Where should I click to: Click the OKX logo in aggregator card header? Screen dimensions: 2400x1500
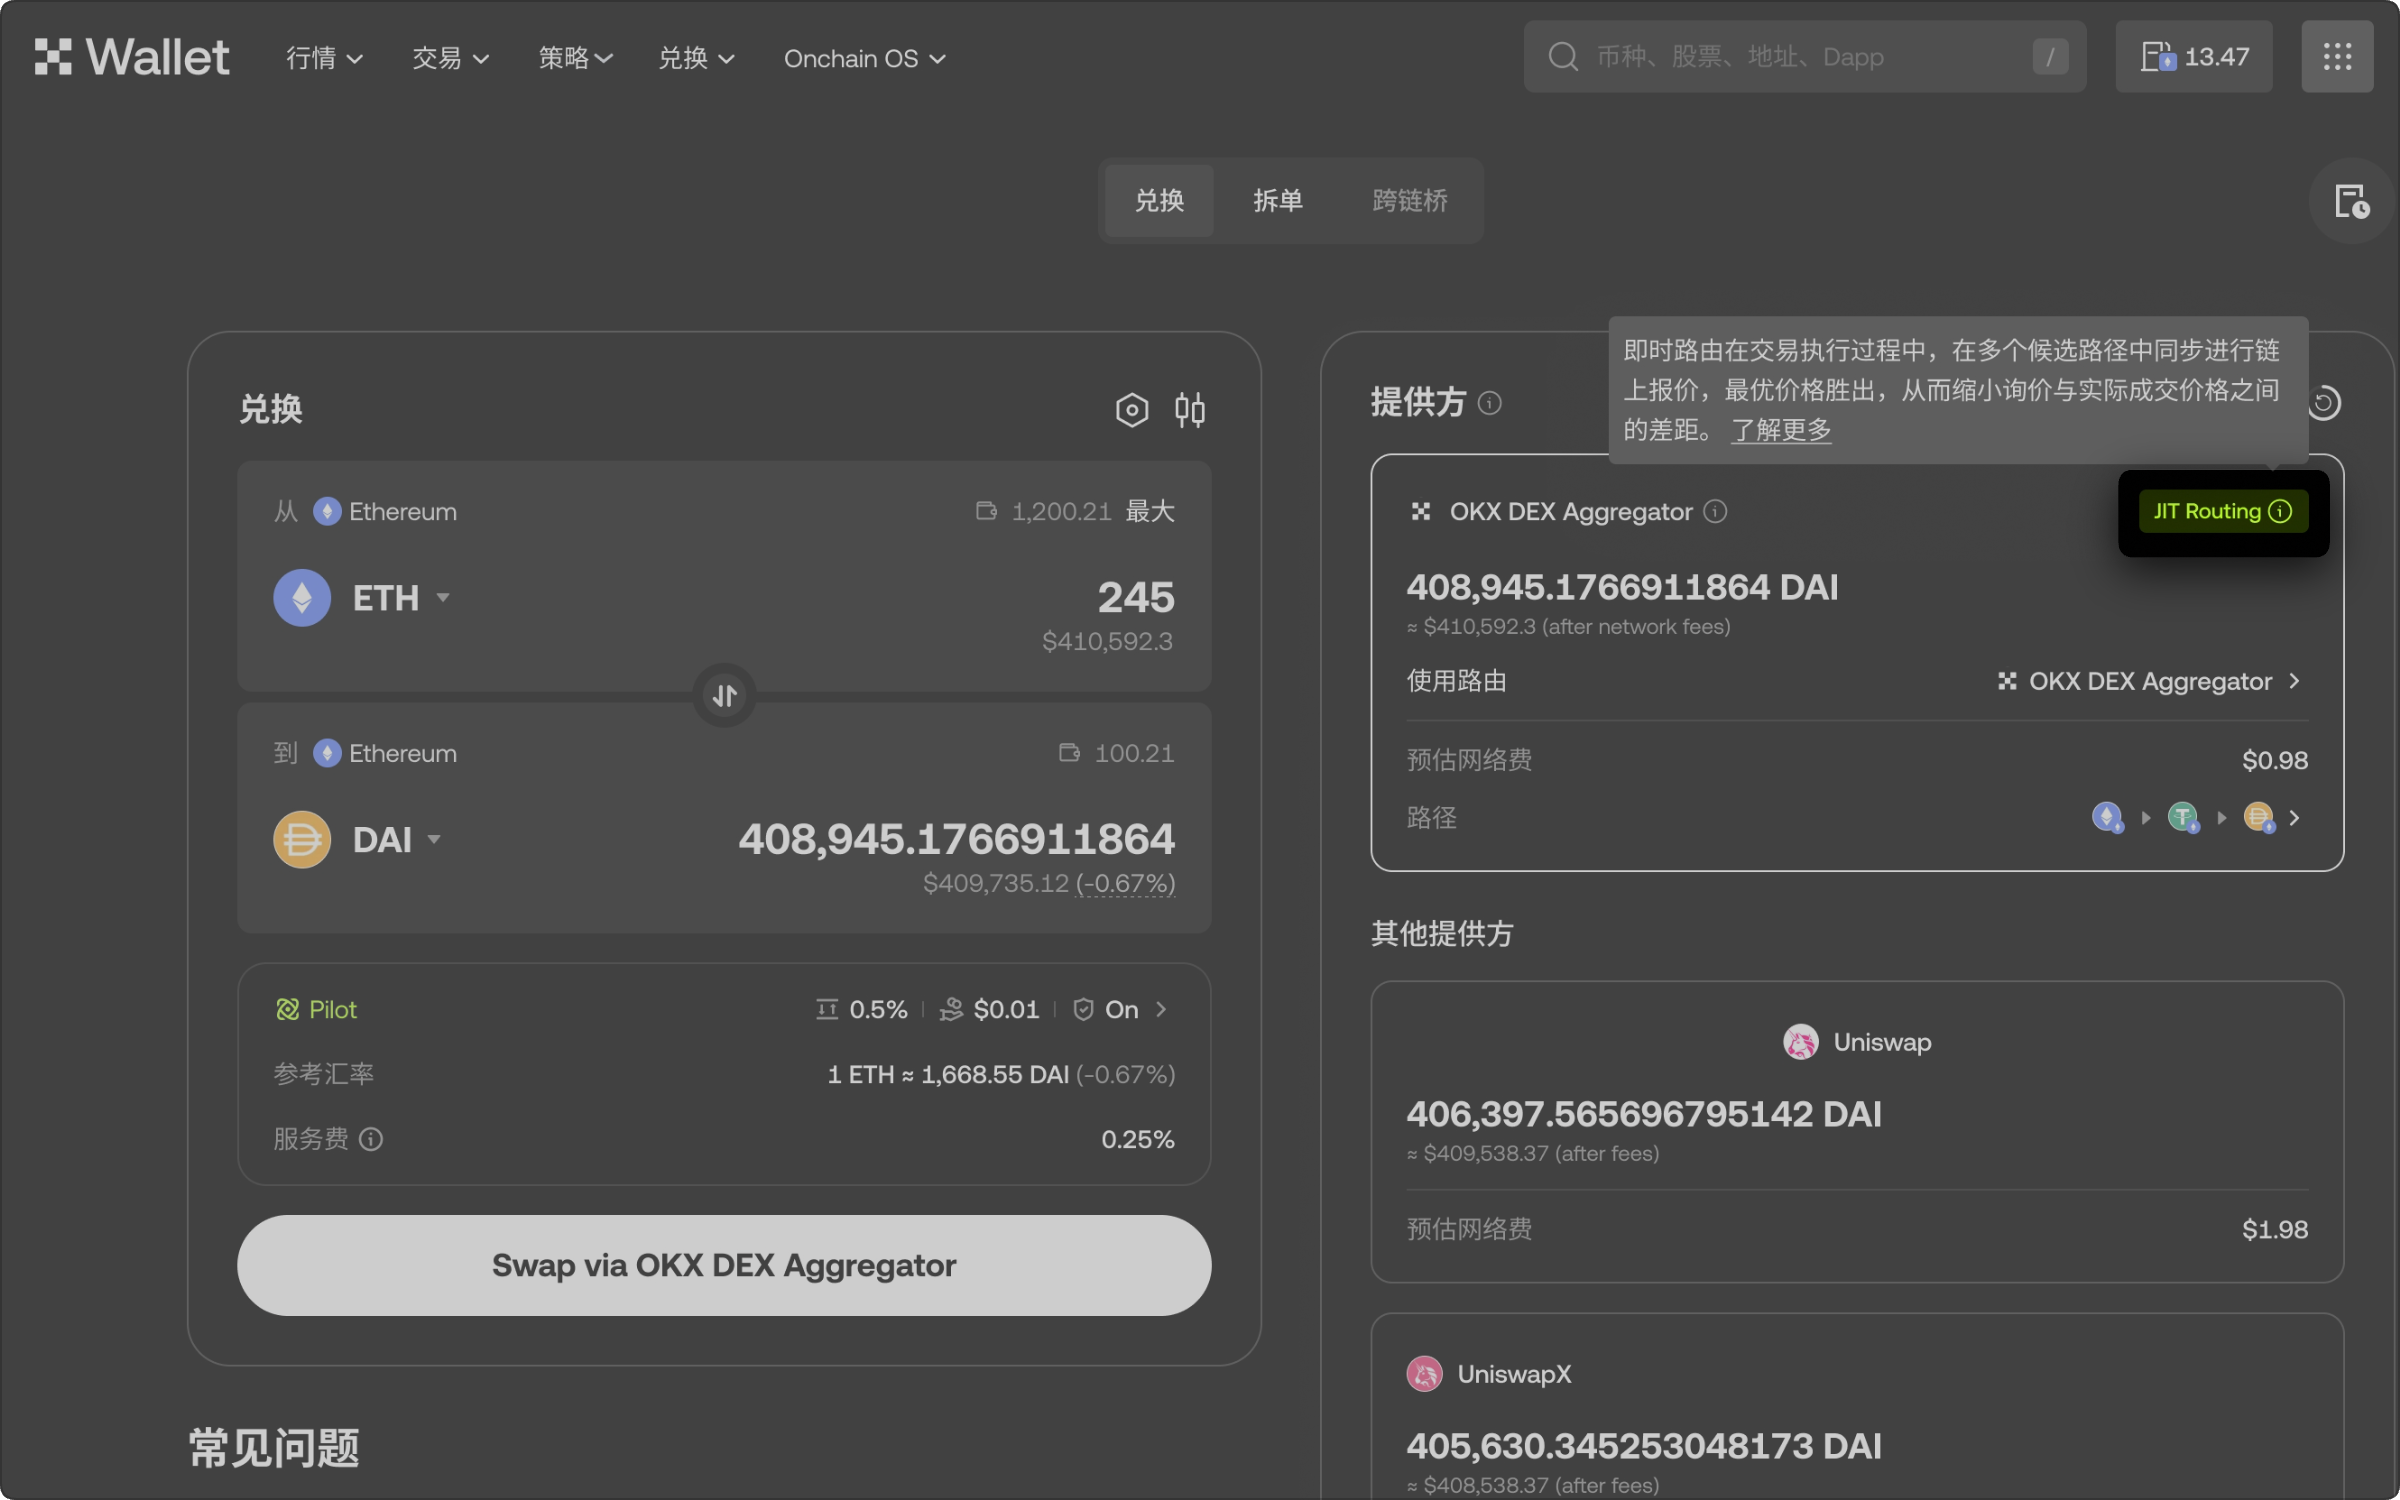coord(1420,511)
